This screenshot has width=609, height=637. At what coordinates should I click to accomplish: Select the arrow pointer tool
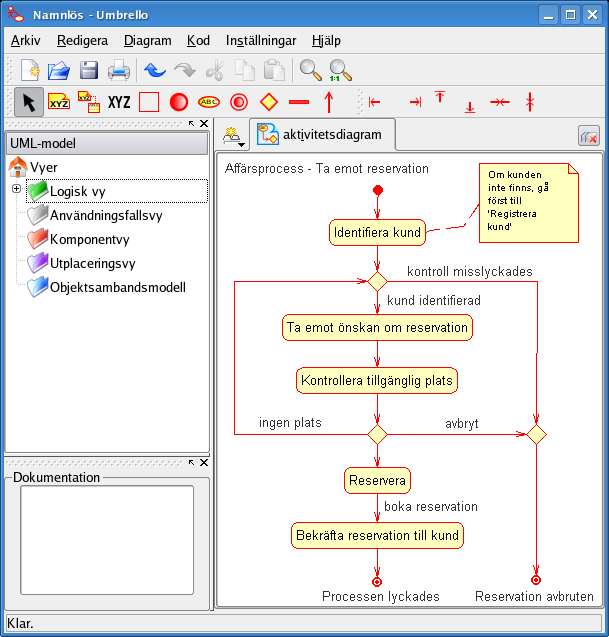(29, 102)
